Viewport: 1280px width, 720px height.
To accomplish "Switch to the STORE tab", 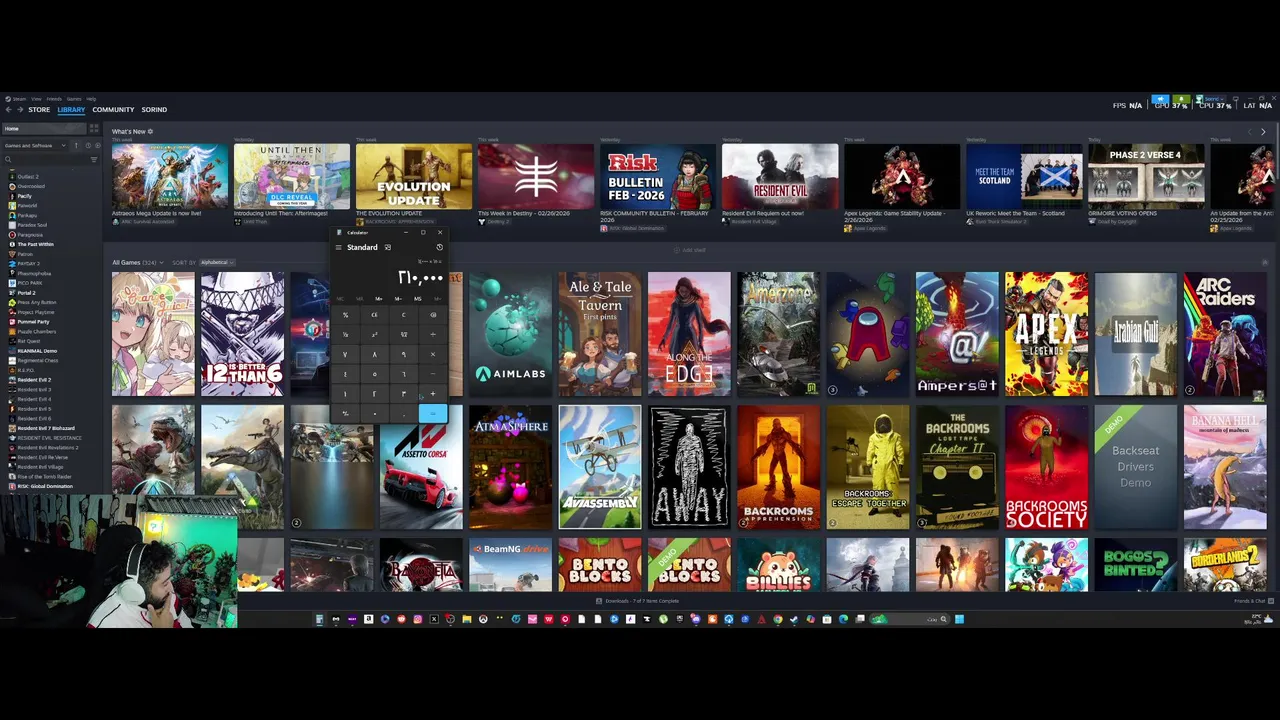I will [x=39, y=109].
